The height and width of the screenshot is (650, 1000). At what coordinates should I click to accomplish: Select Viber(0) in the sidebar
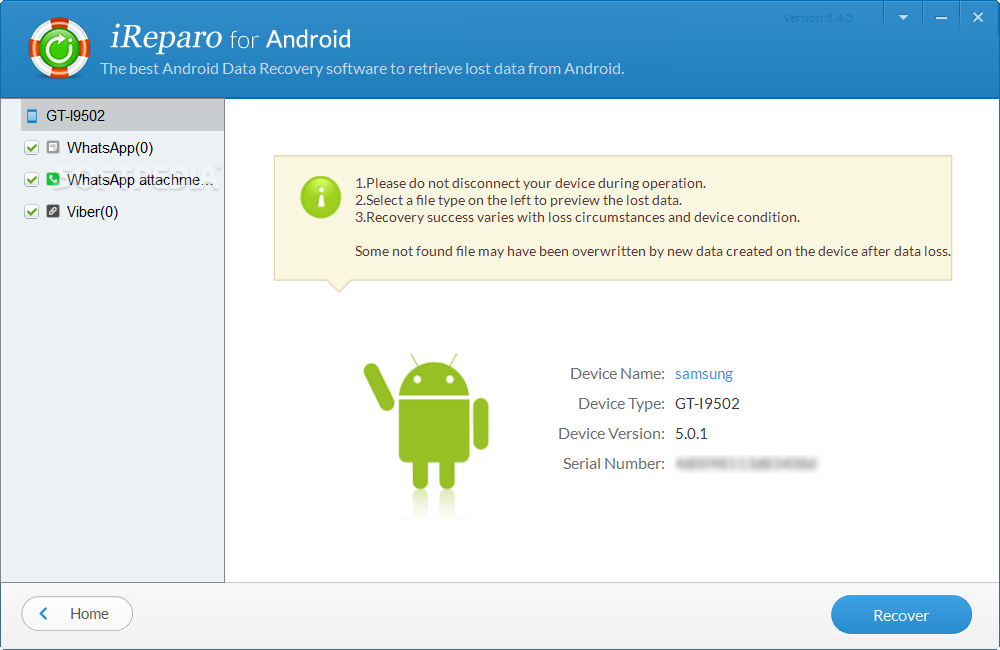click(92, 212)
